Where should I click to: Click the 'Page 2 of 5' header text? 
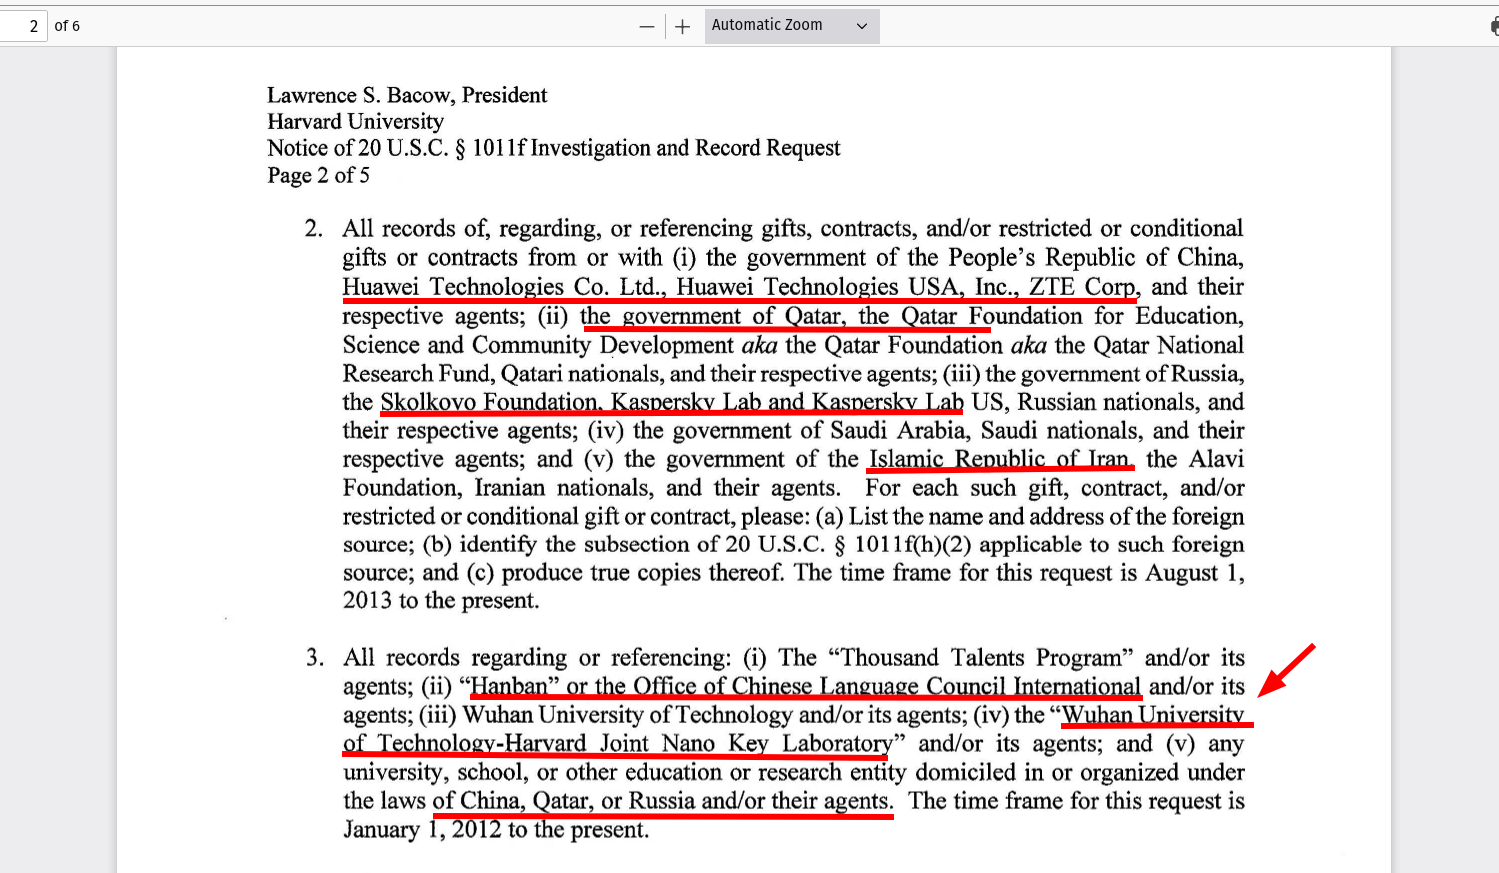318,175
